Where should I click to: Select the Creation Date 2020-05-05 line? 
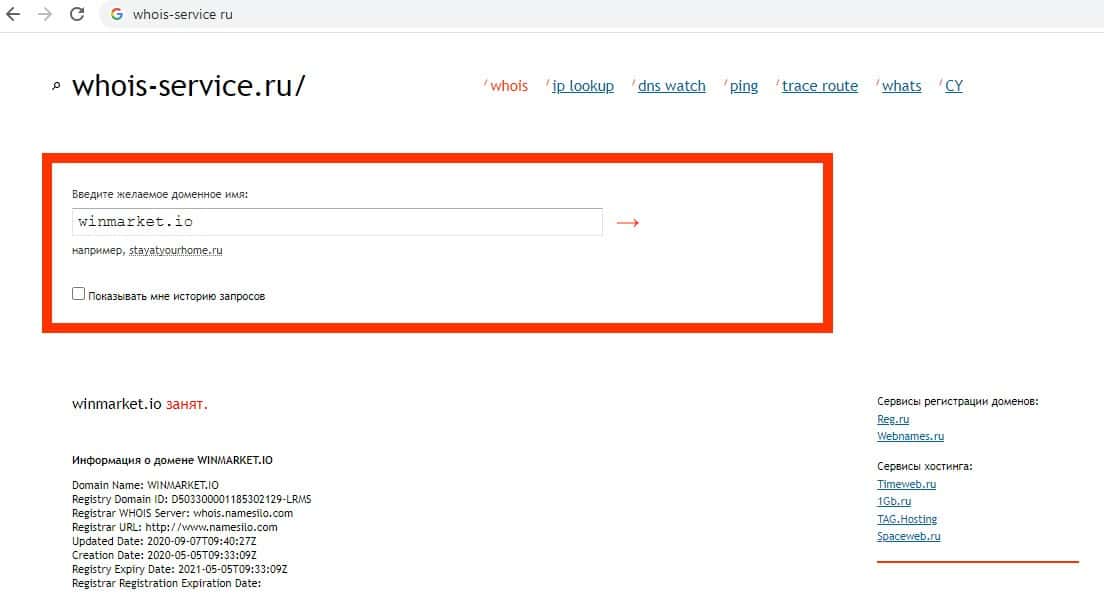(x=164, y=556)
